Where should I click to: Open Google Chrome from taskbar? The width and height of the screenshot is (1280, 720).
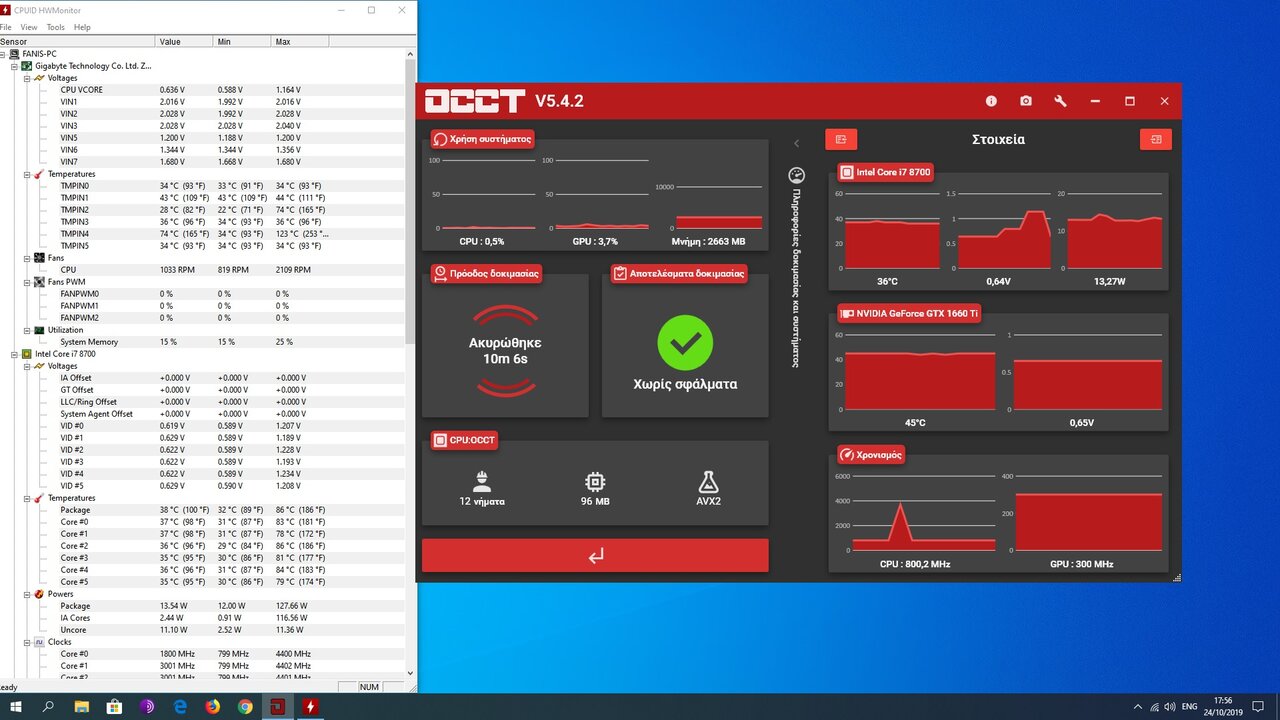[x=245, y=706]
